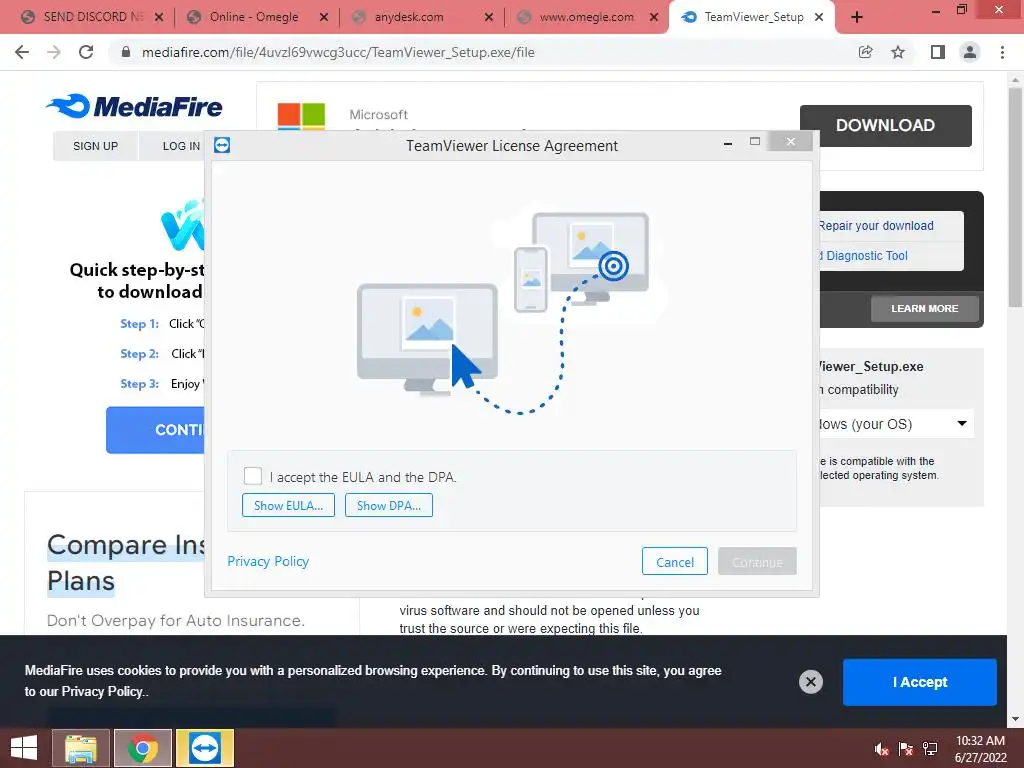
Task: Restore down the Chrome window
Action: coord(961,10)
